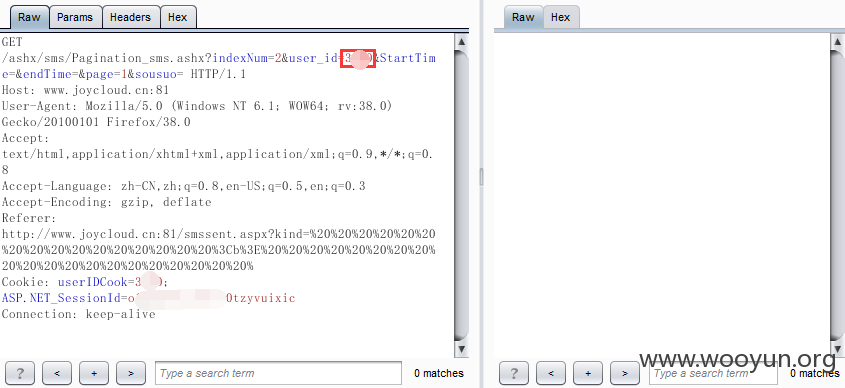Click the request scrollbar down arrow
The image size is (845, 388).
461,349
